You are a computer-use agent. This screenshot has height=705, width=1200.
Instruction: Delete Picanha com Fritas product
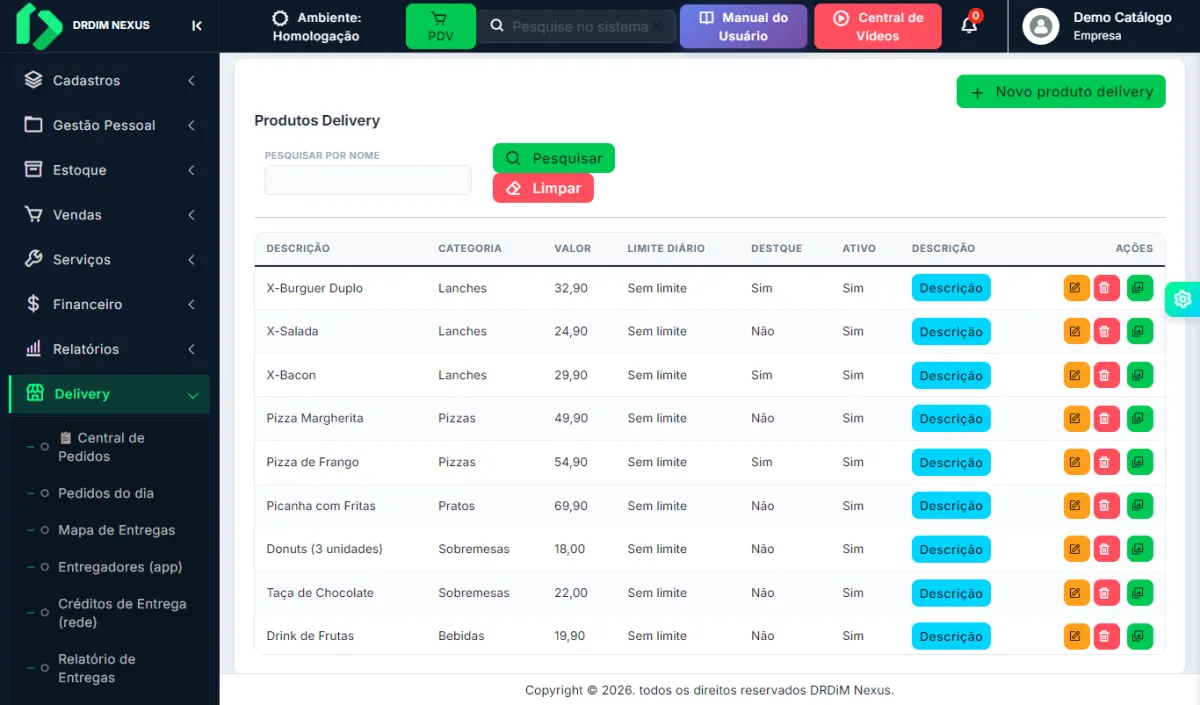(1106, 506)
